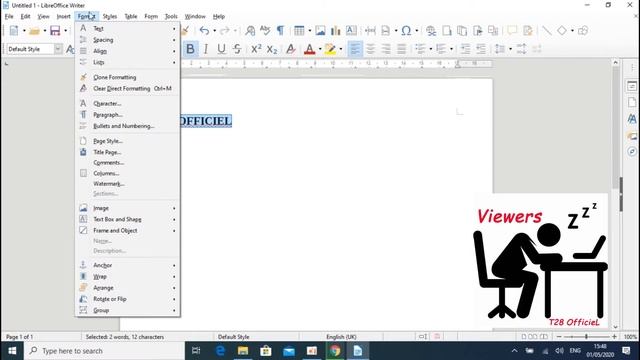
Task: Toggle Align Left button
Action: (x=355, y=49)
